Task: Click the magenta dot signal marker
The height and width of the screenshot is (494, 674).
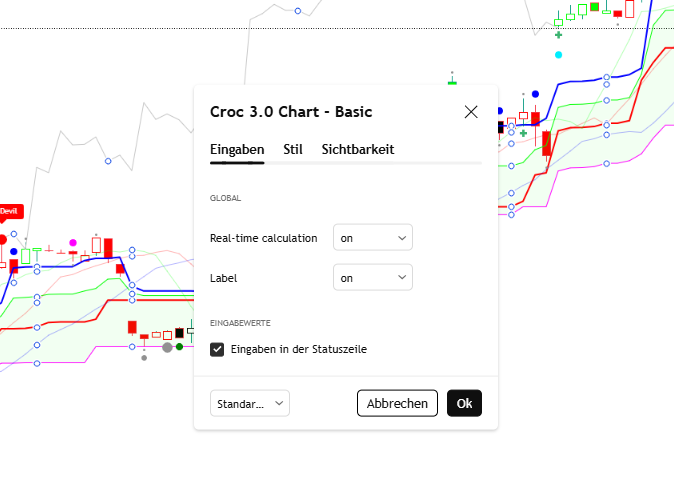Action: point(73,242)
